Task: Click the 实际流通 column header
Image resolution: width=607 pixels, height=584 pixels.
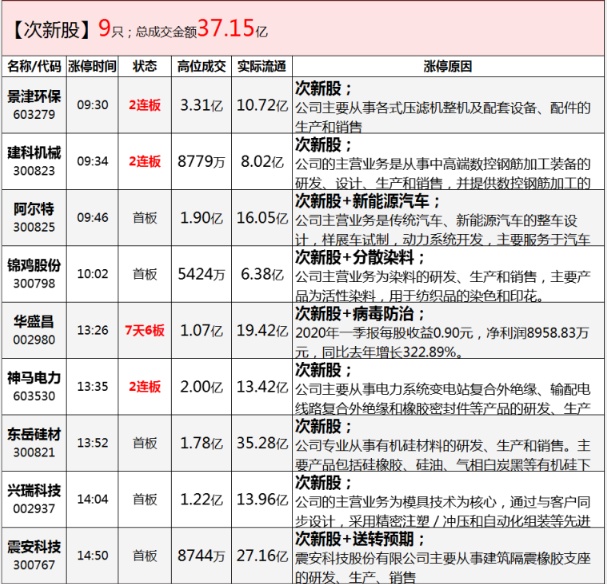Action: pyautogui.click(x=262, y=66)
